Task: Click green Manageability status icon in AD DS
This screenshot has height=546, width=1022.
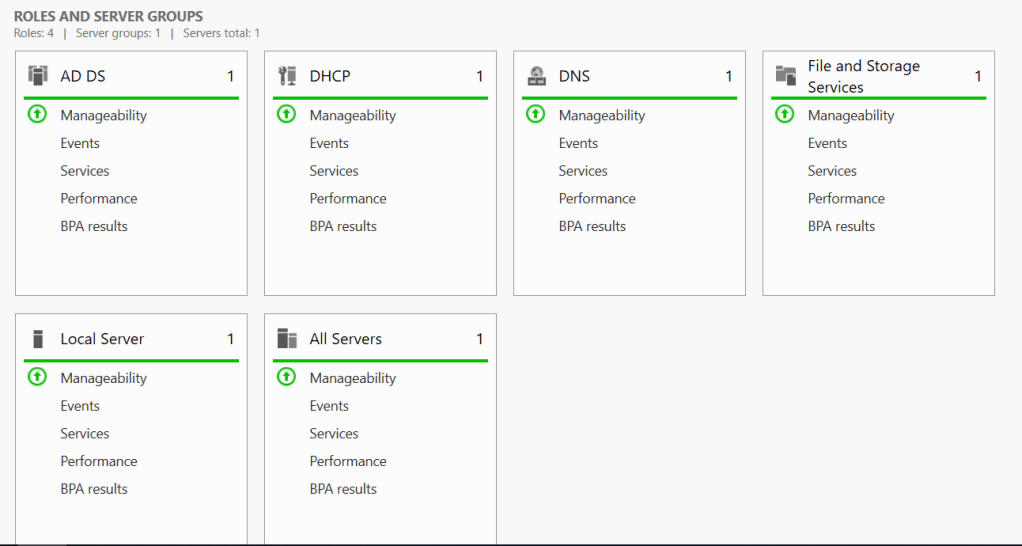Action: click(37, 115)
